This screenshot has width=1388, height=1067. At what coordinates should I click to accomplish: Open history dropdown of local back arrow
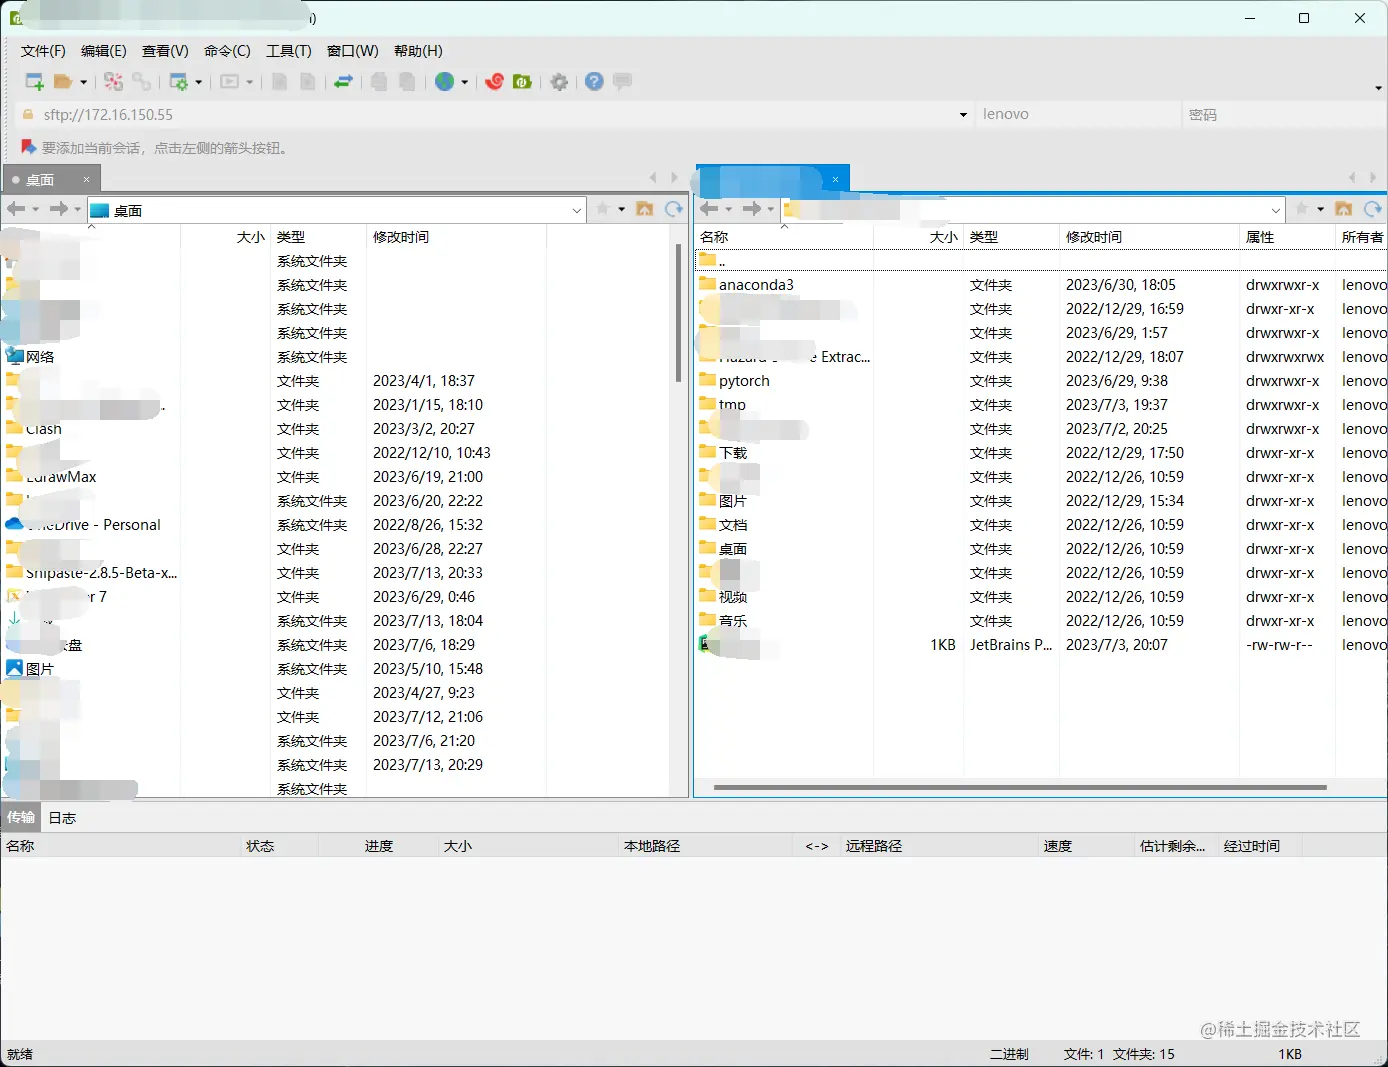35,209
